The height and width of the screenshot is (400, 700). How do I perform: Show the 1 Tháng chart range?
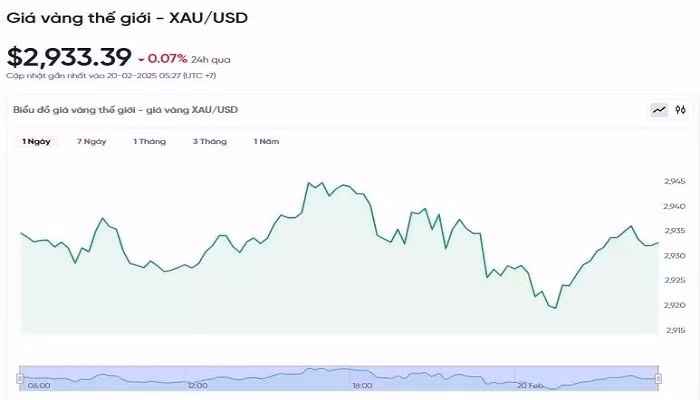(x=150, y=141)
